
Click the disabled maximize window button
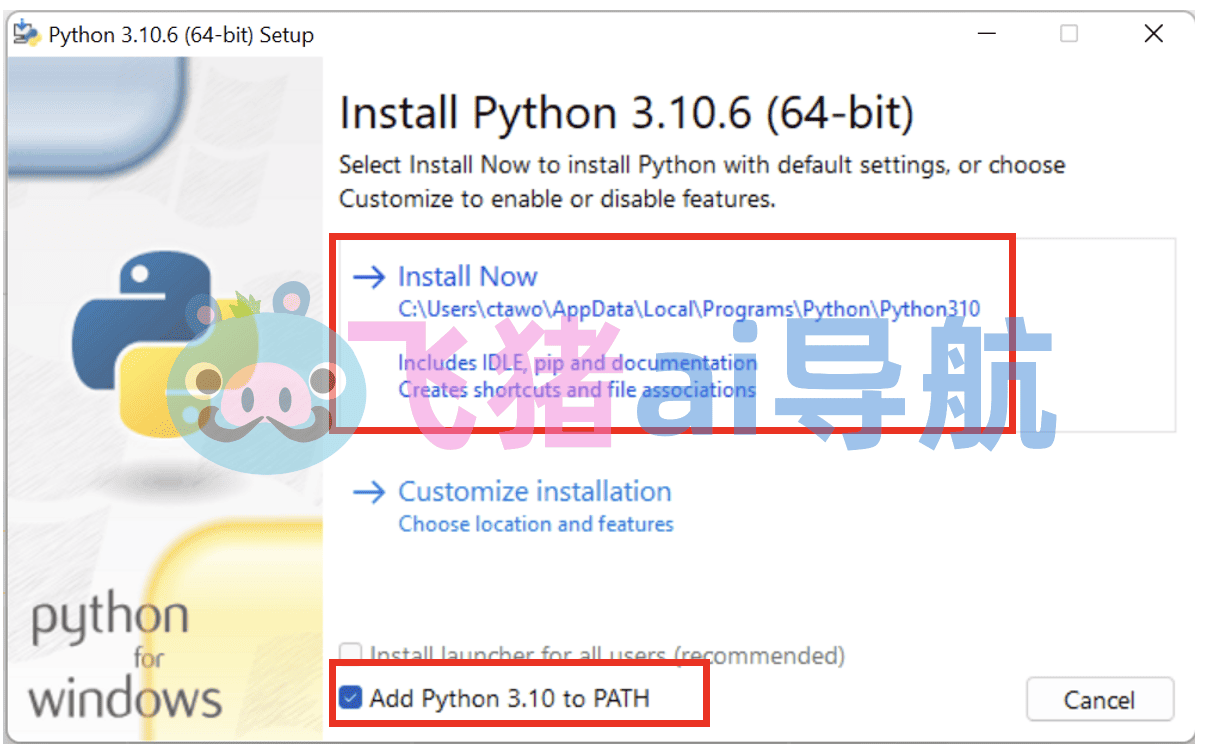click(1069, 34)
